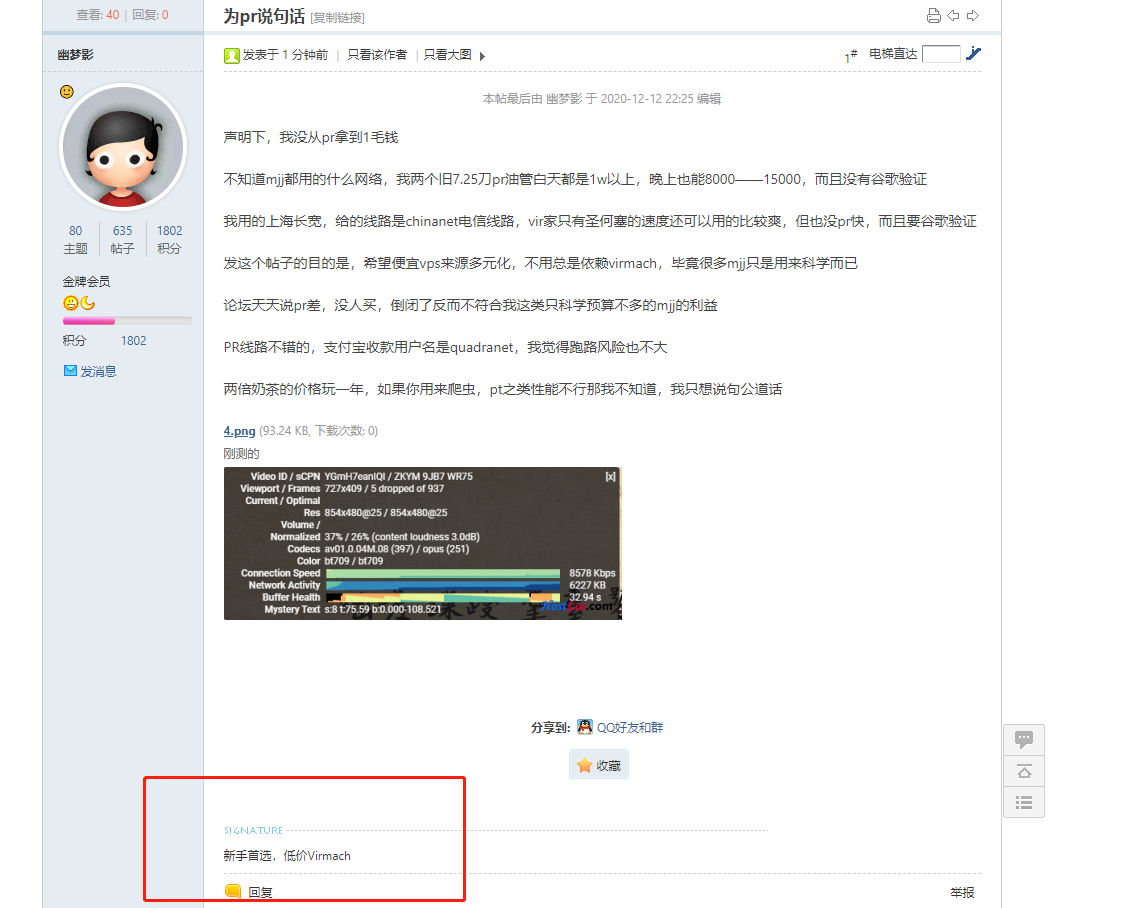
Task: Click the 收藏 star button
Action: click(x=599, y=765)
